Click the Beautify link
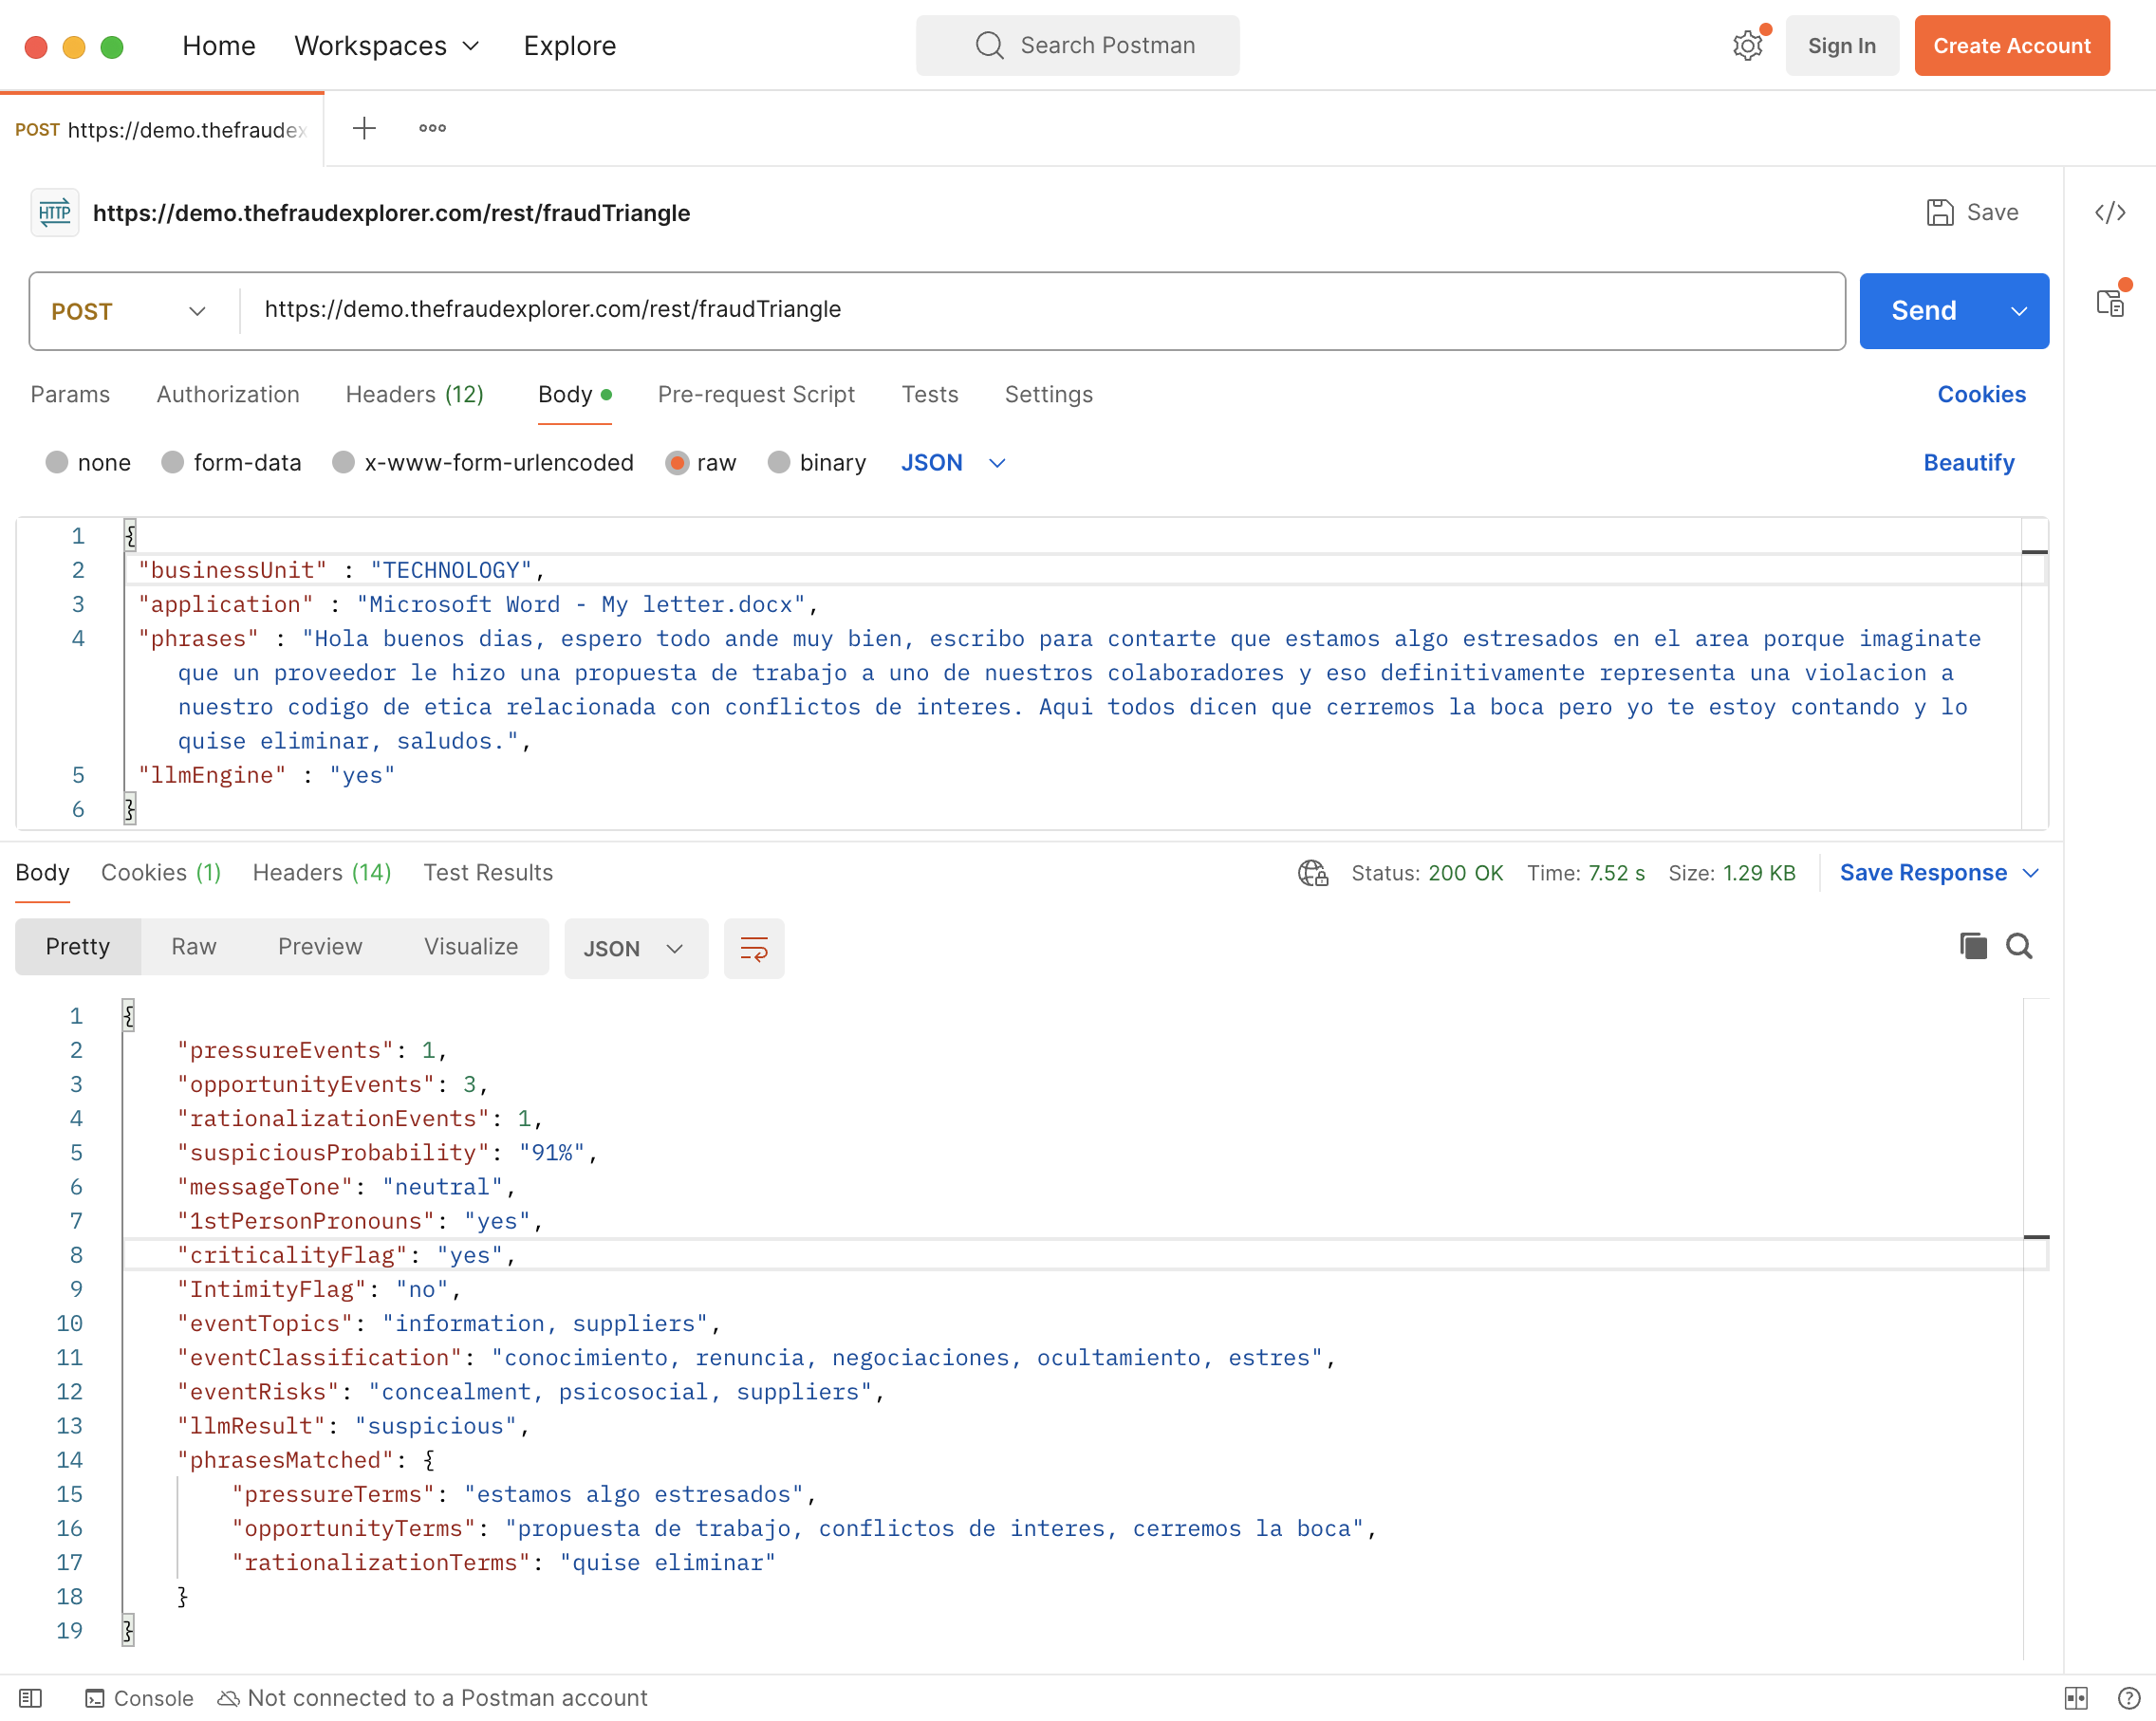The width and height of the screenshot is (2156, 1721). pyautogui.click(x=1969, y=462)
